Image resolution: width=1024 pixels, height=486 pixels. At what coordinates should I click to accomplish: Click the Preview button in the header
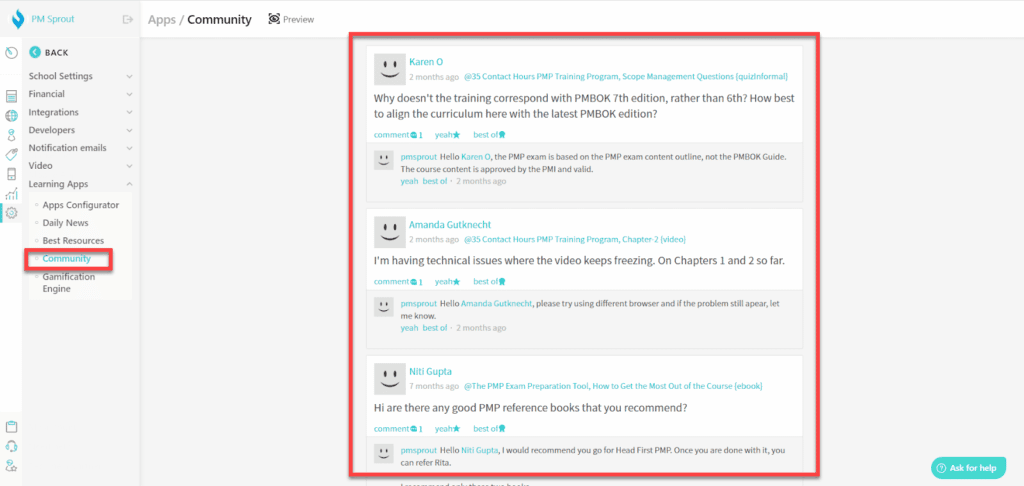291,20
